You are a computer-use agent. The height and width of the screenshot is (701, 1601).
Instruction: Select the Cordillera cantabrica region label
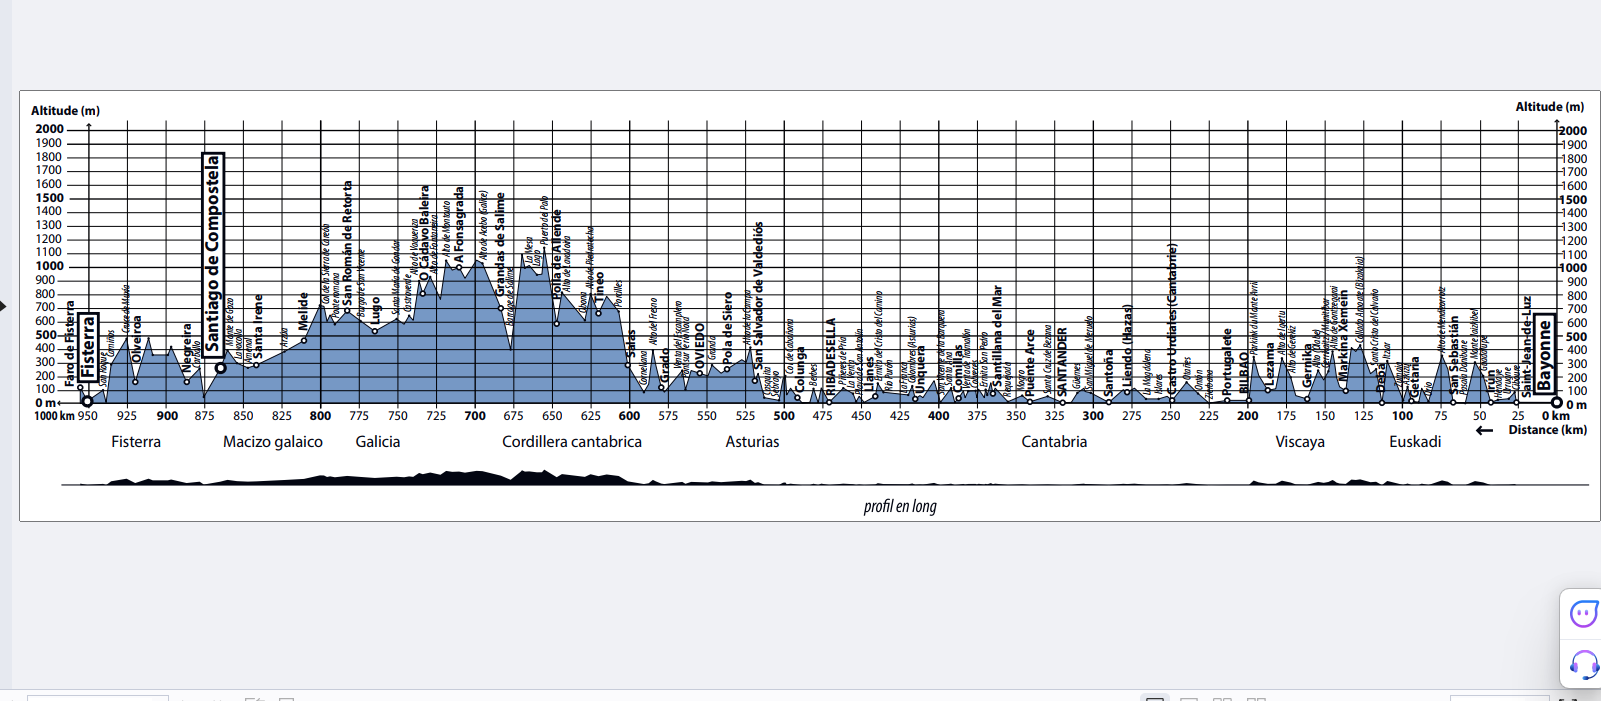coord(572,442)
